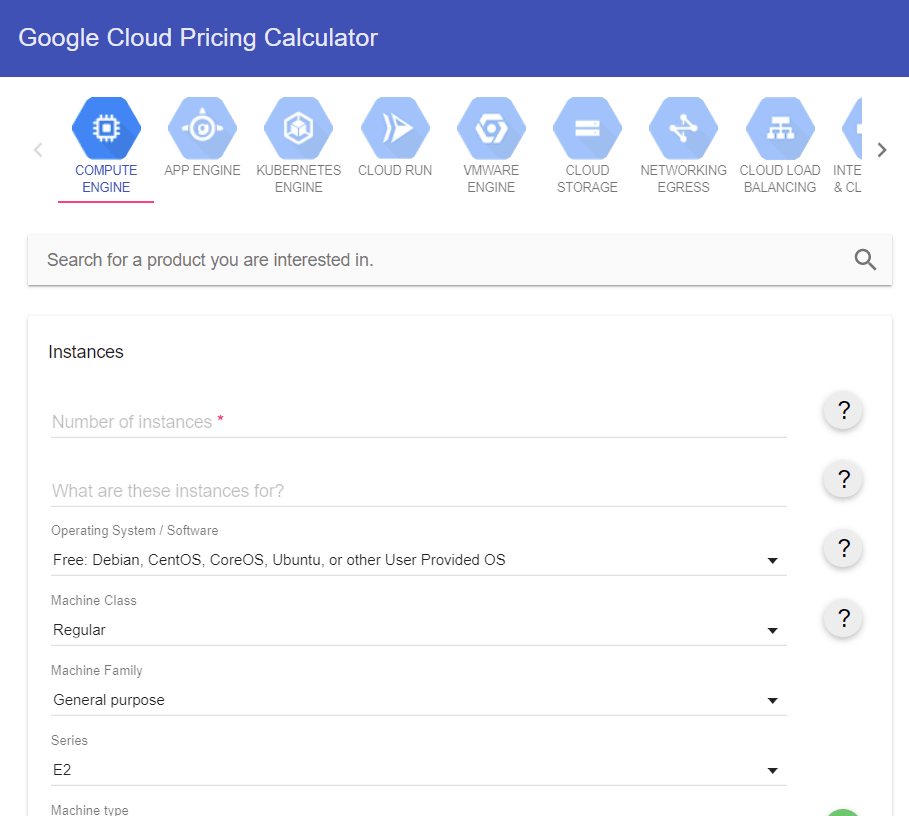Image resolution: width=909 pixels, height=816 pixels.
Task: Open the VMware Engine product icon
Action: pyautogui.click(x=491, y=128)
